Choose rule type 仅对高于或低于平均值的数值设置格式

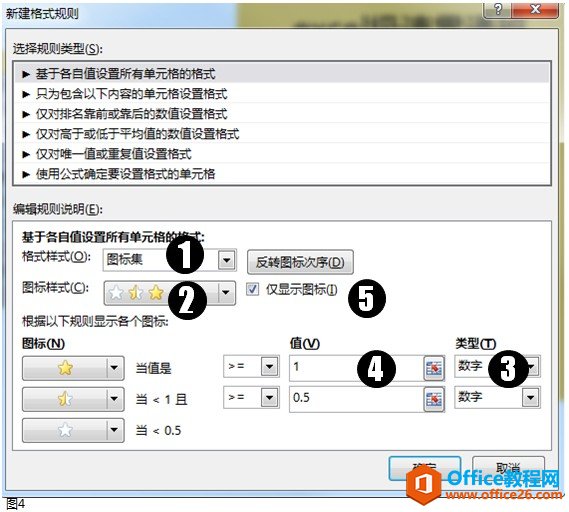tap(282, 134)
